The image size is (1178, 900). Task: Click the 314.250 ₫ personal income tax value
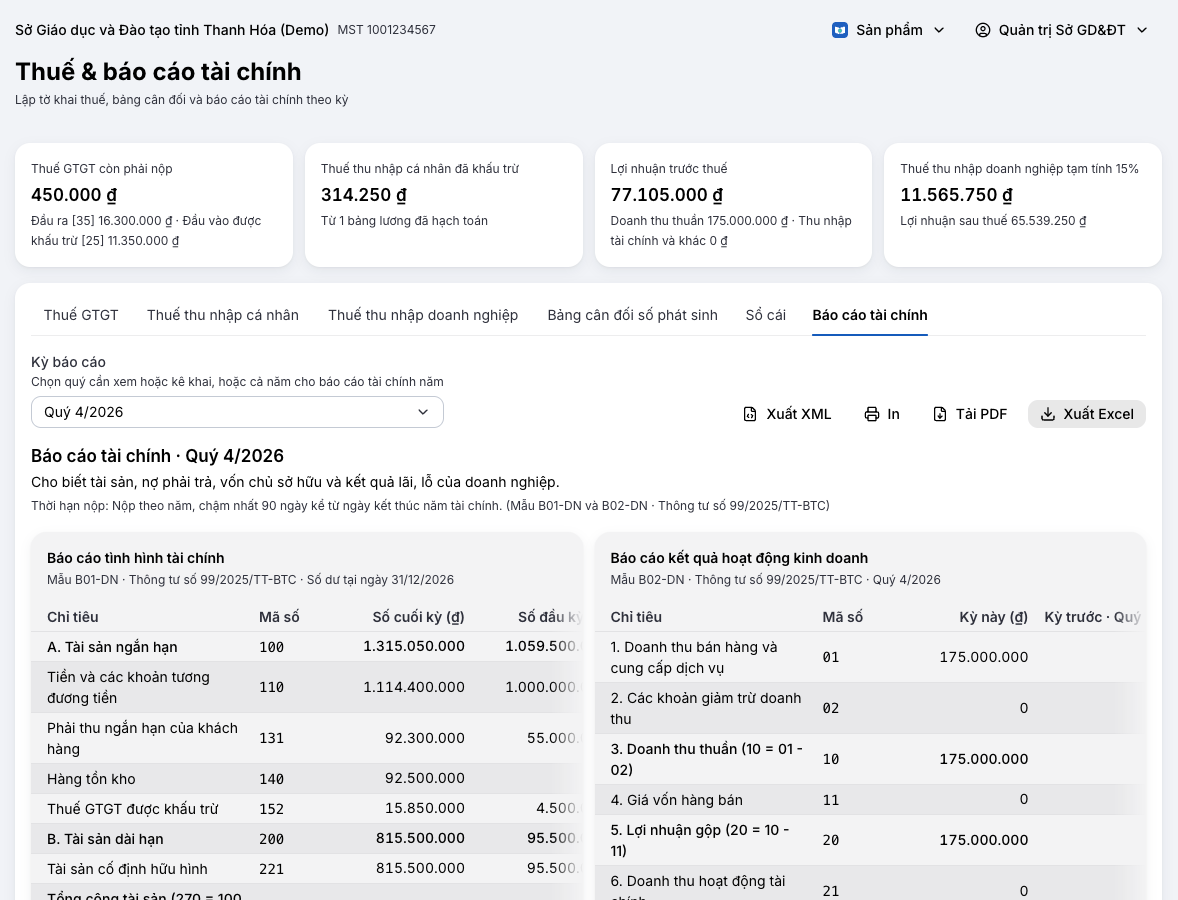(364, 195)
